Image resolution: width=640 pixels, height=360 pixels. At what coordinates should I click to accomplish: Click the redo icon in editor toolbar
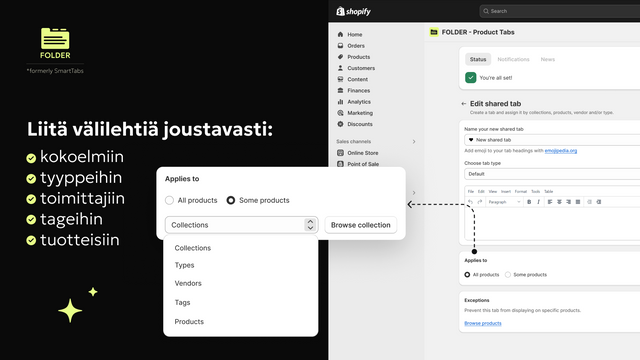(480, 202)
